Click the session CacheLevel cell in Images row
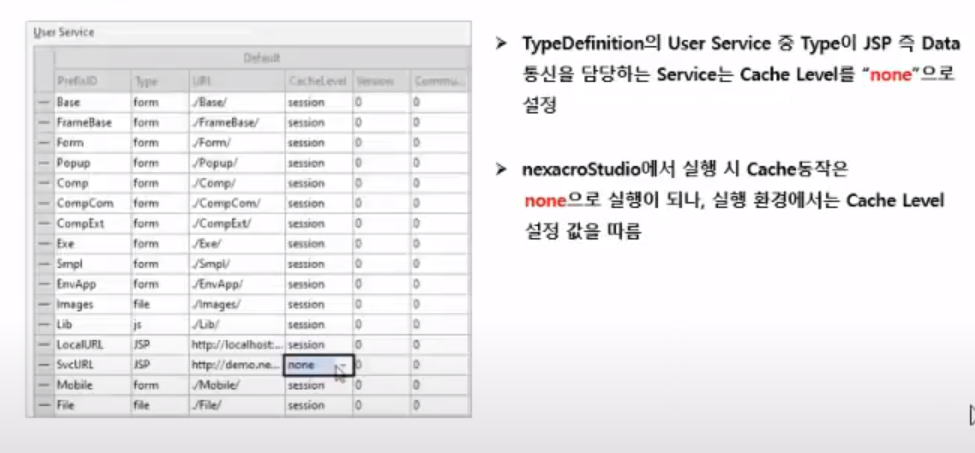This screenshot has height=453, width=975. pyautogui.click(x=318, y=304)
